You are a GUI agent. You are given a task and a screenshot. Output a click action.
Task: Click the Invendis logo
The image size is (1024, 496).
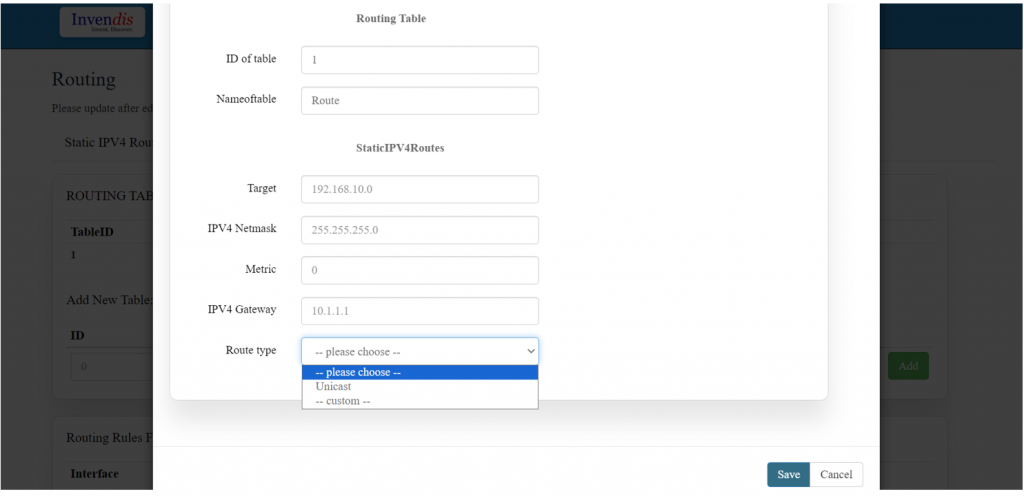tap(102, 23)
